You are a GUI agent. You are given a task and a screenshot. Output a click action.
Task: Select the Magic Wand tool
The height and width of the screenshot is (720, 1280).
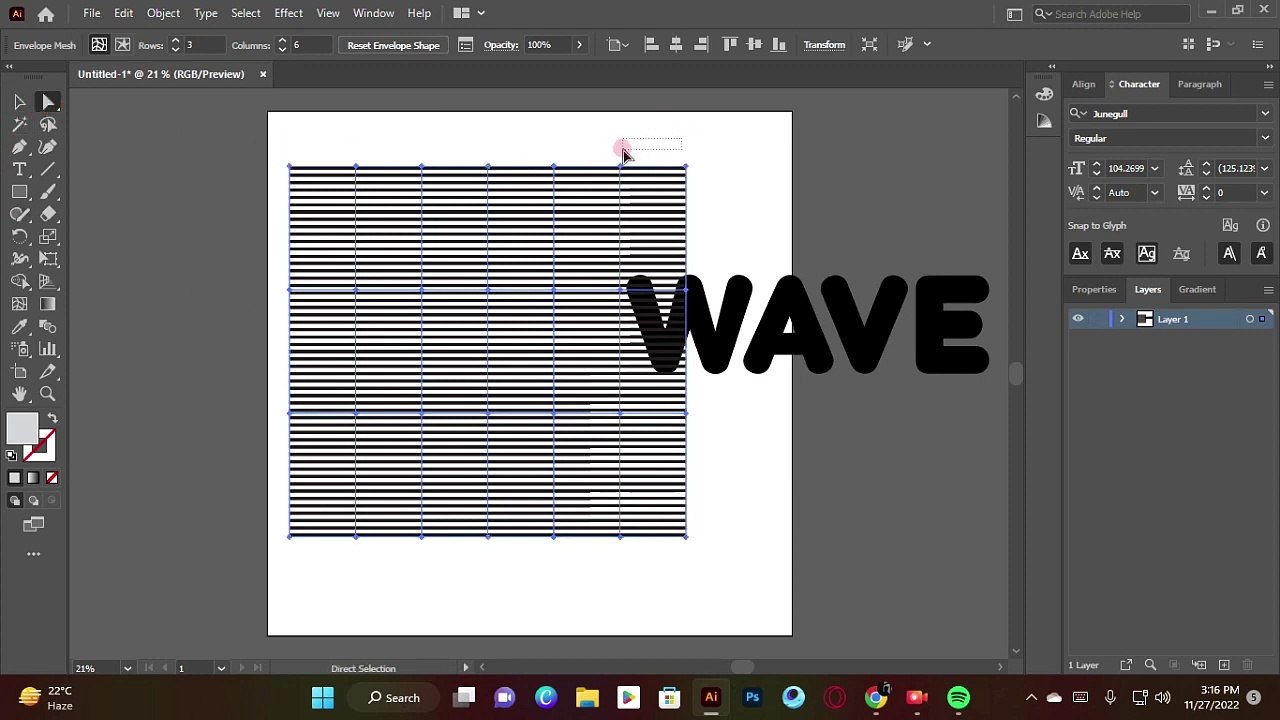pyautogui.click(x=19, y=125)
